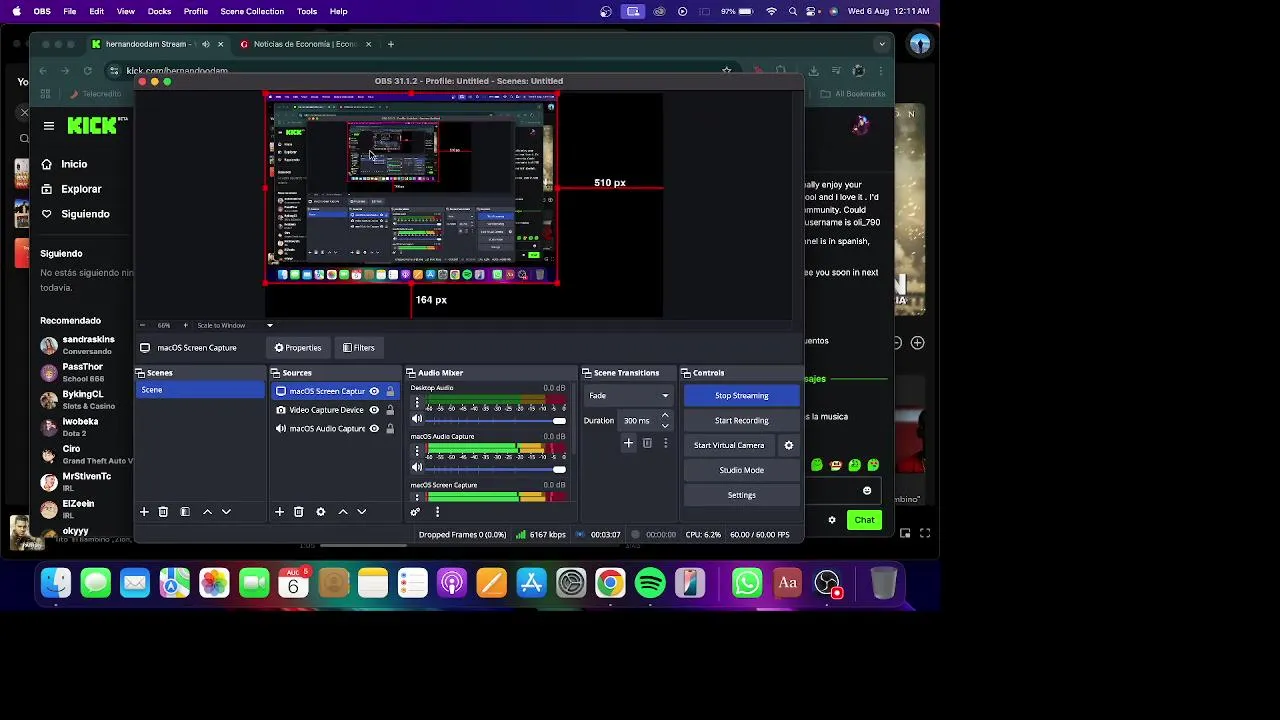Add a scene transition with plus icon
This screenshot has width=1280, height=720.
point(628,443)
